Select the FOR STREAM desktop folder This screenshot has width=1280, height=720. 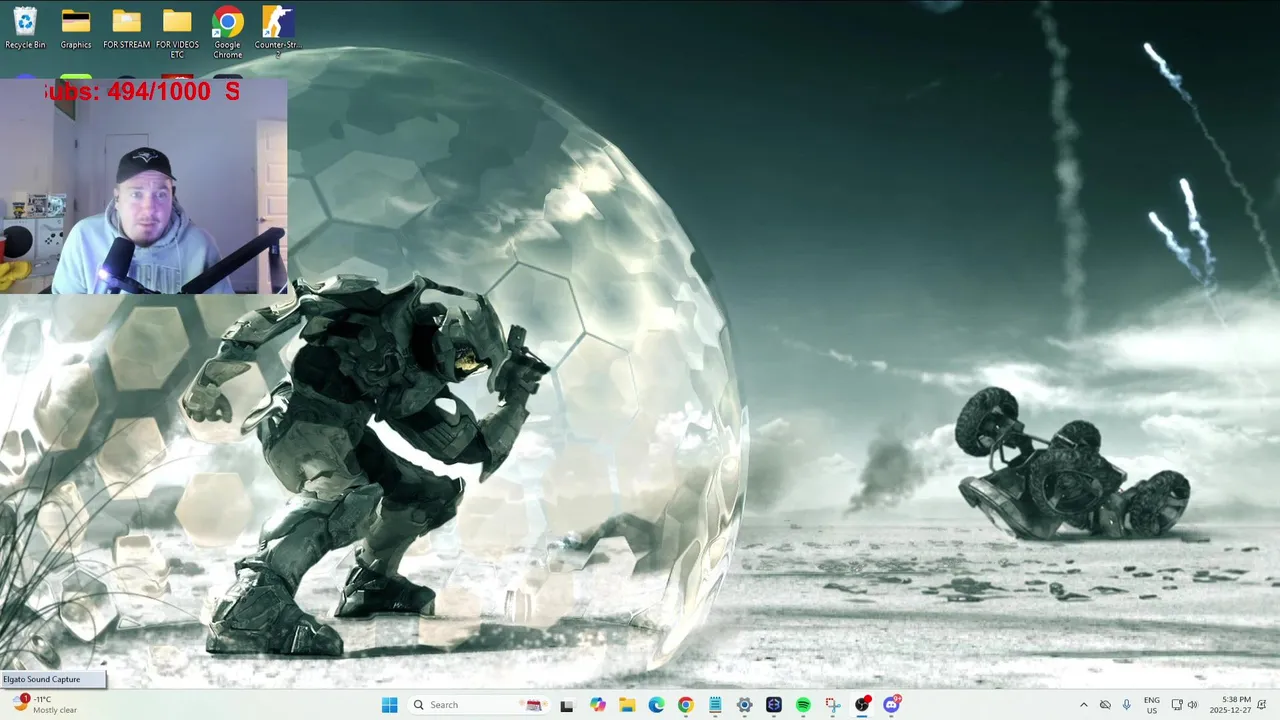point(126,28)
